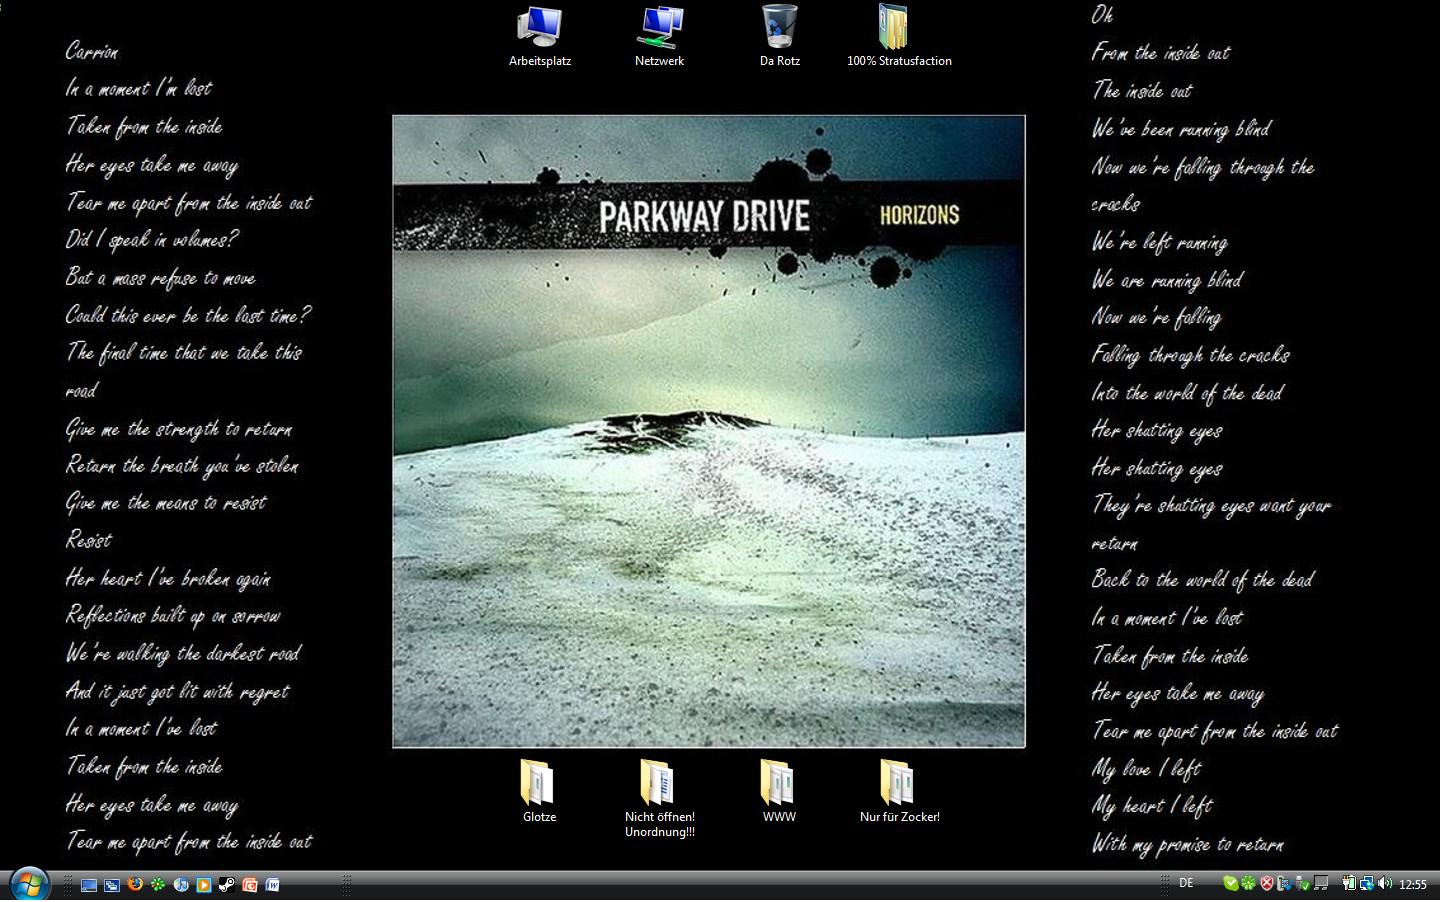1440x902 pixels.
Task: Click the ICQ flower tray icon
Action: point(1248,883)
